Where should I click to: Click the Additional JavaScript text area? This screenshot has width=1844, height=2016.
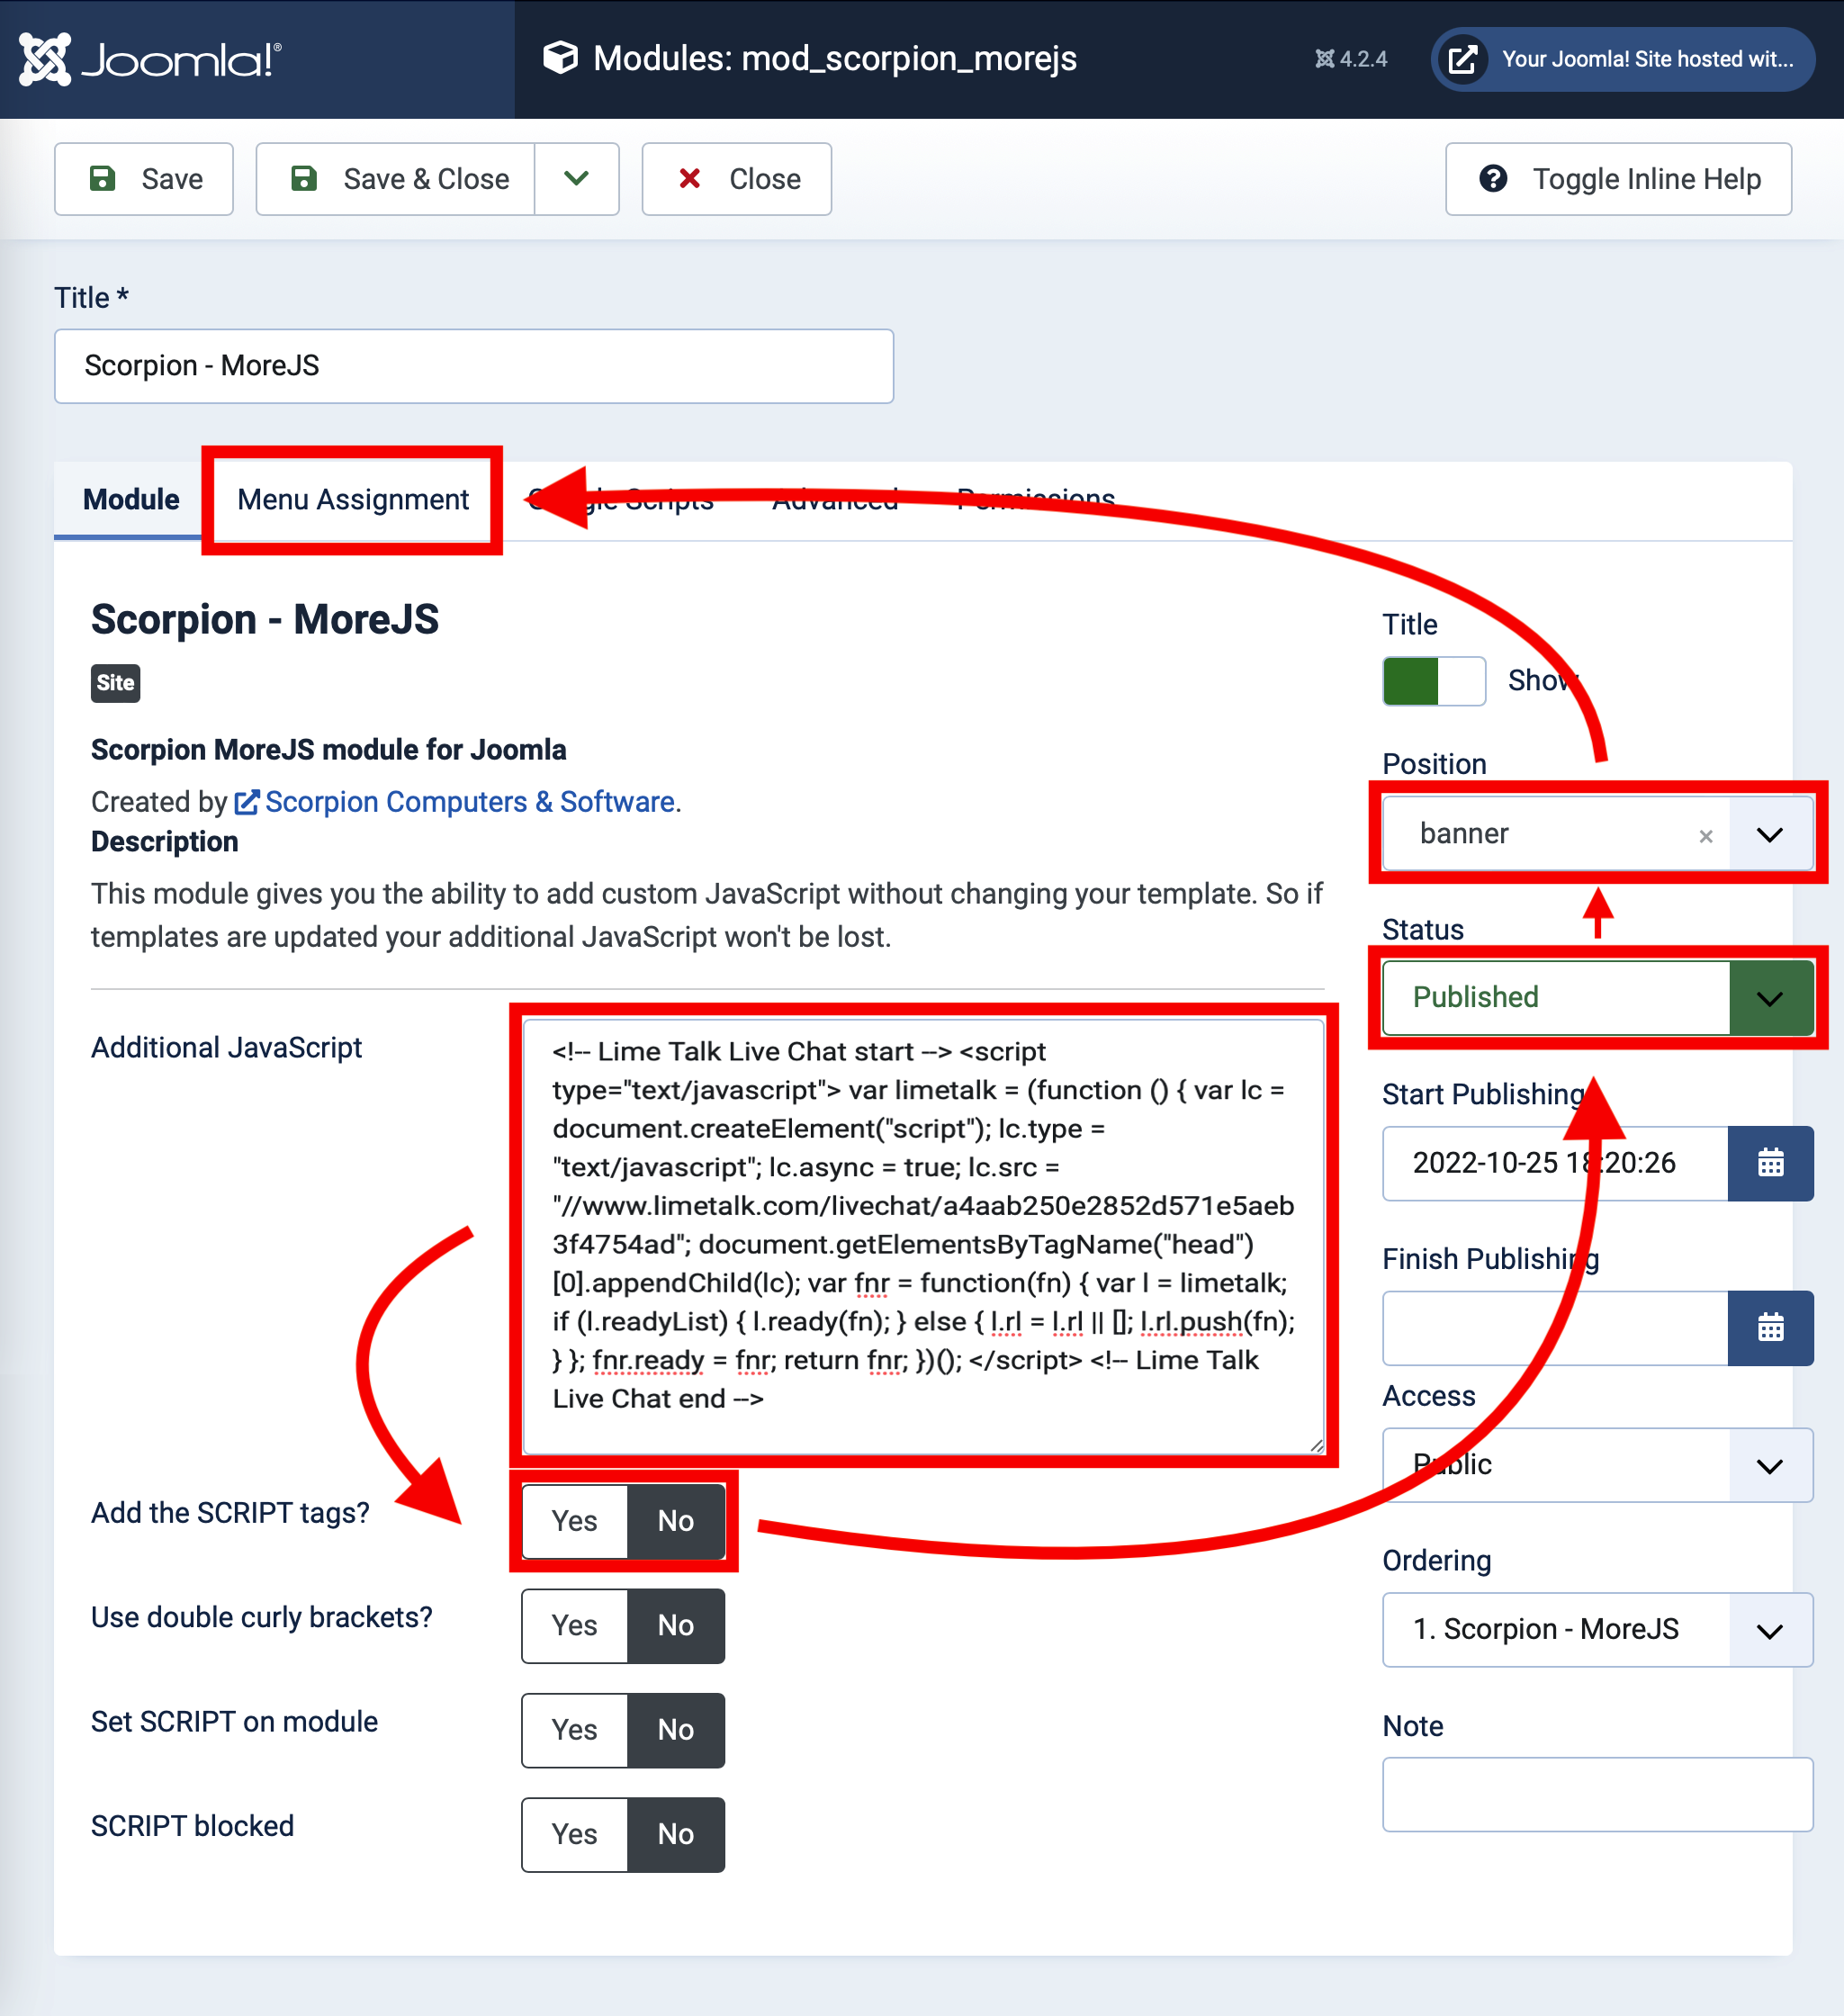[x=924, y=1236]
